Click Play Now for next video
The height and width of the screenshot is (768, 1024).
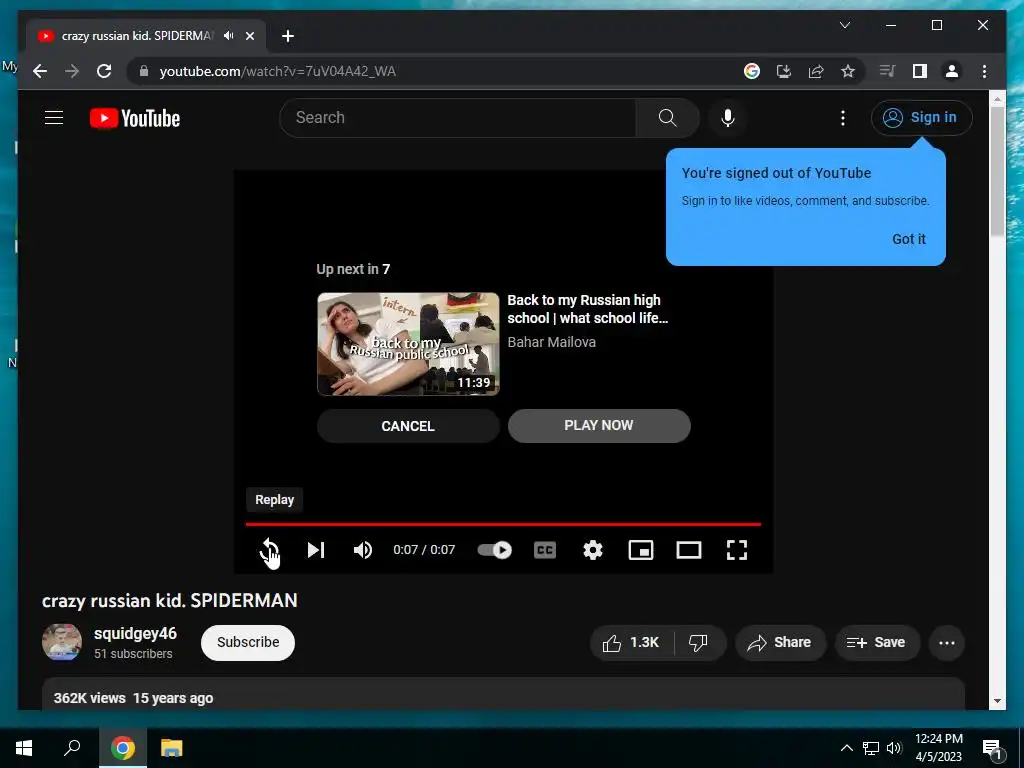(x=599, y=426)
